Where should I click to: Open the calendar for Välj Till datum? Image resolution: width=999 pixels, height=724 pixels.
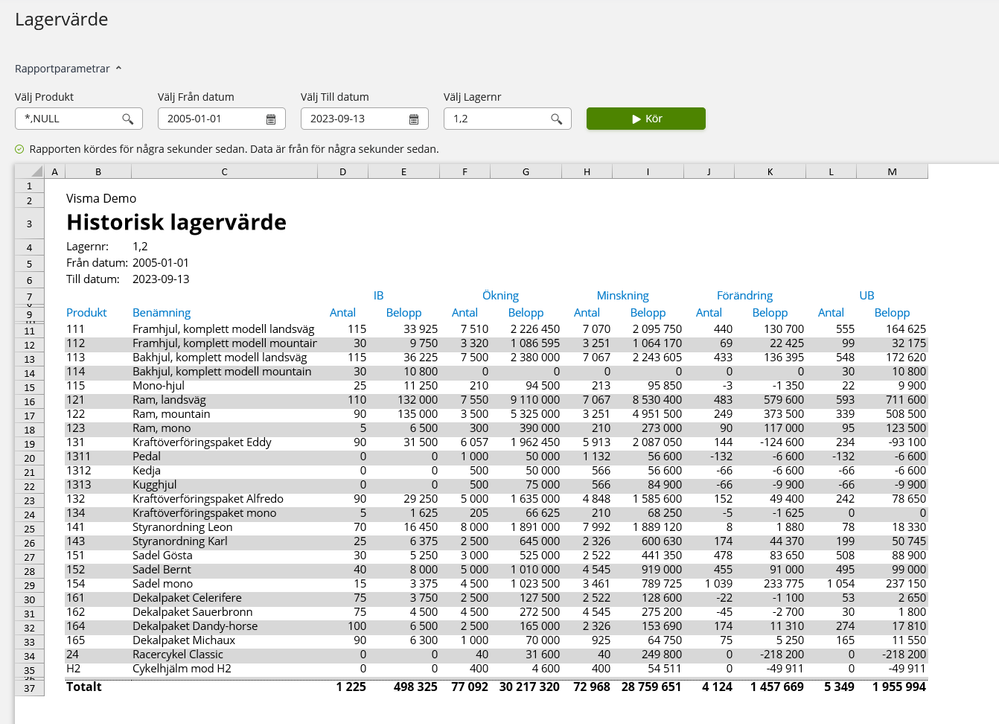coord(414,119)
